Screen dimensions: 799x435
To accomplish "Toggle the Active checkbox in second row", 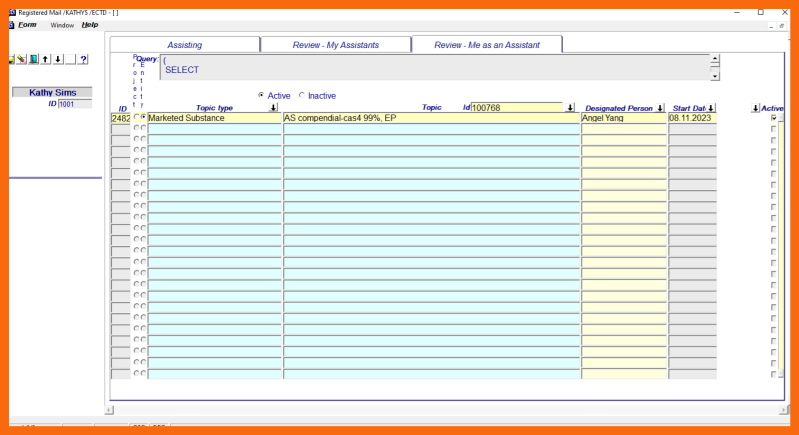I will (774, 129).
